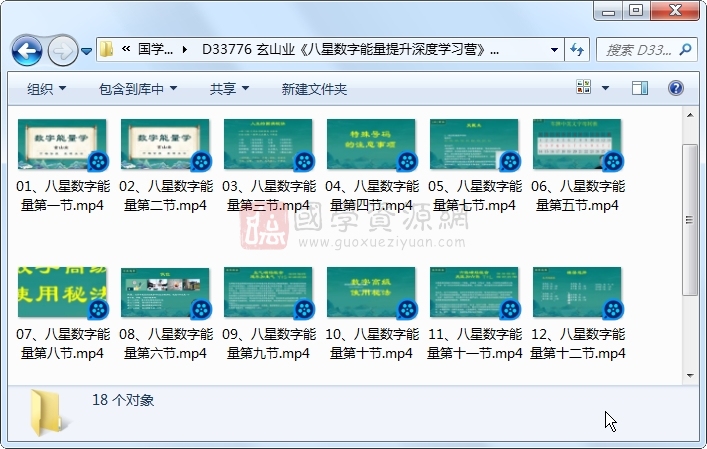Click file name 09、八星数字能量第九节.mp4
Viewport: 707px width, 449px height.
click(x=269, y=344)
